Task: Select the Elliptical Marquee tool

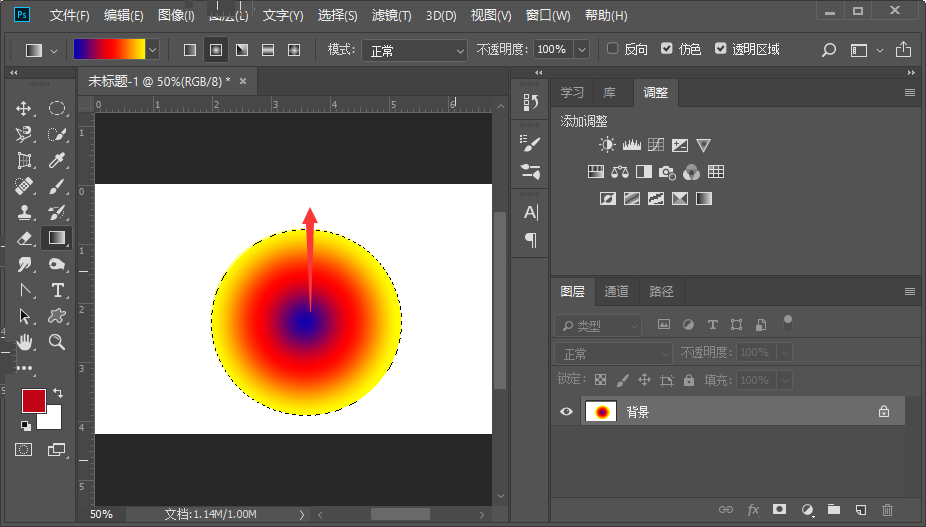Action: pyautogui.click(x=57, y=108)
